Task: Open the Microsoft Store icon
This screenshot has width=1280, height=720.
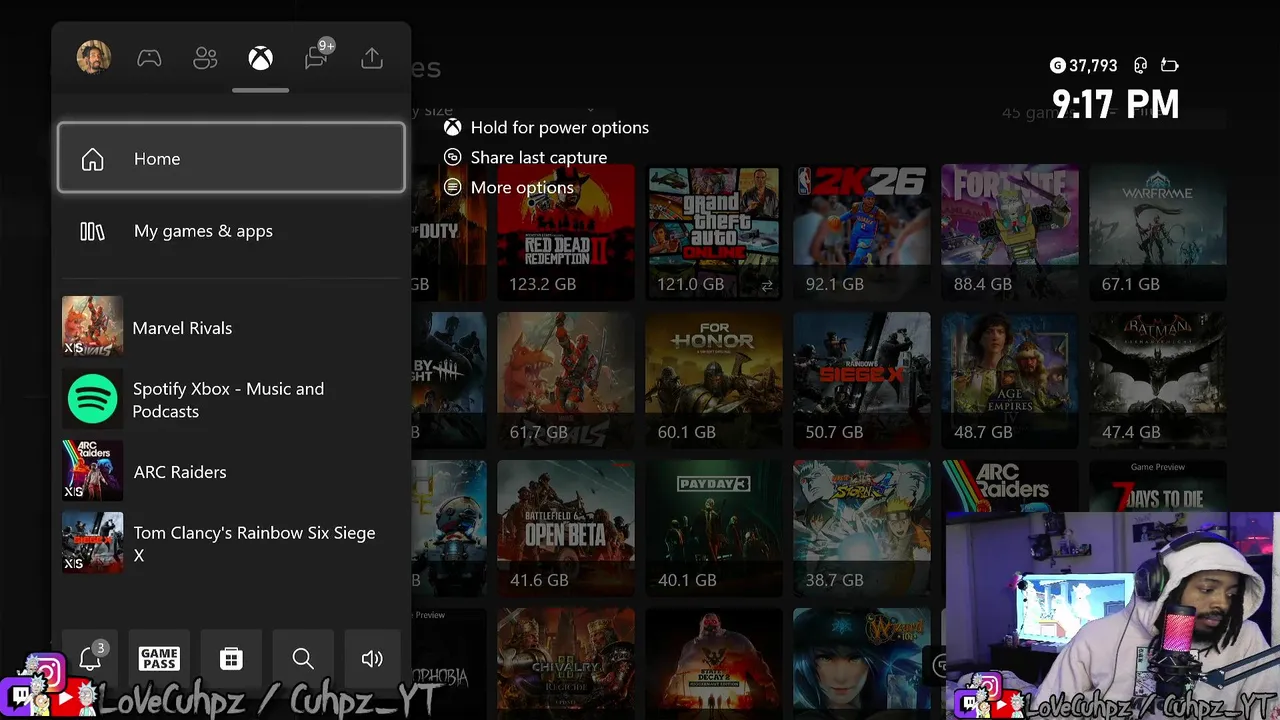Action: (x=231, y=658)
